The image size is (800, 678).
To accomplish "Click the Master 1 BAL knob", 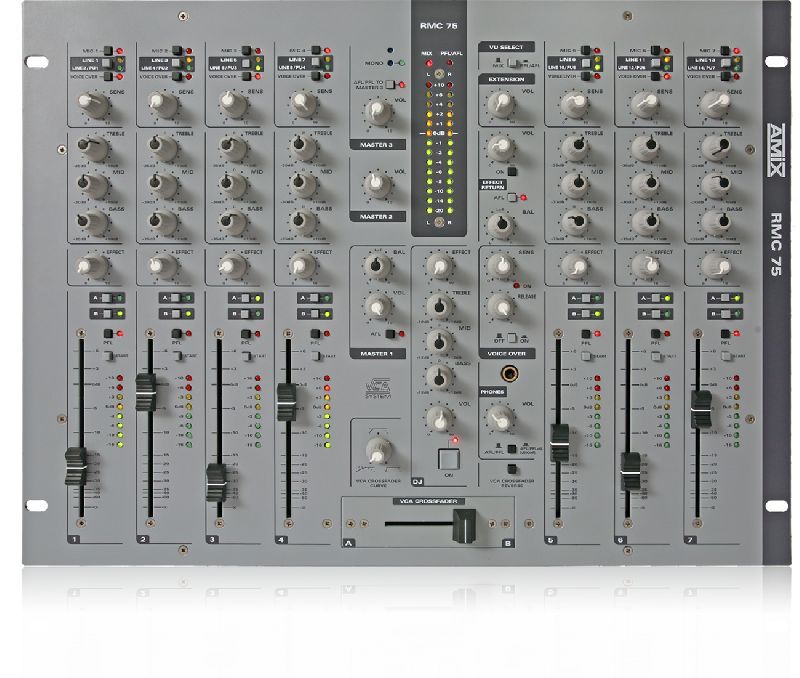I will coord(377,265).
